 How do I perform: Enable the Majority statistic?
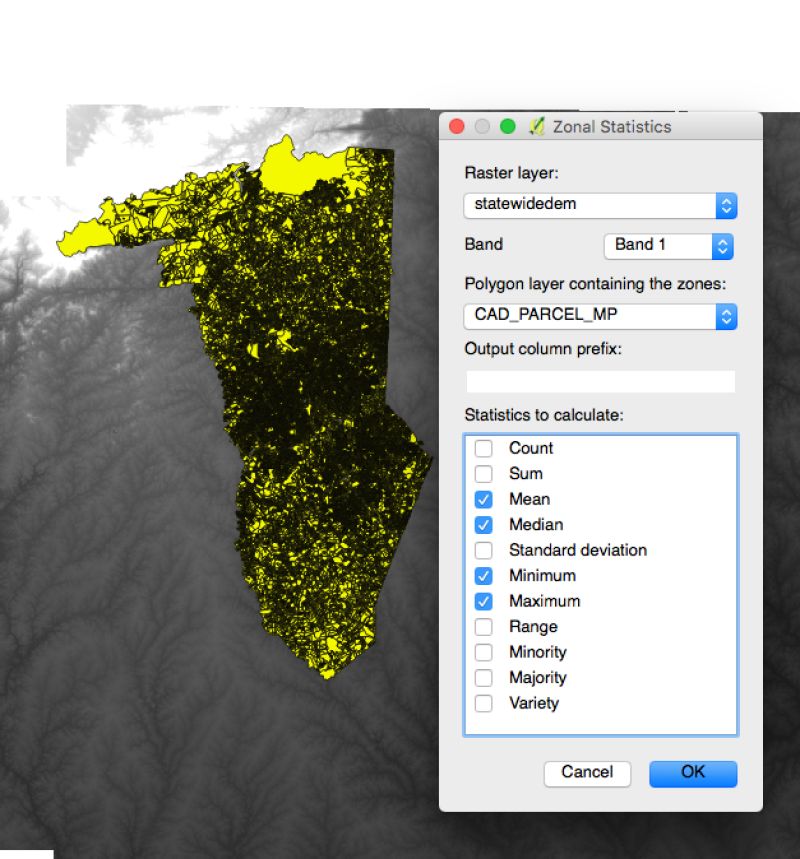pos(483,678)
